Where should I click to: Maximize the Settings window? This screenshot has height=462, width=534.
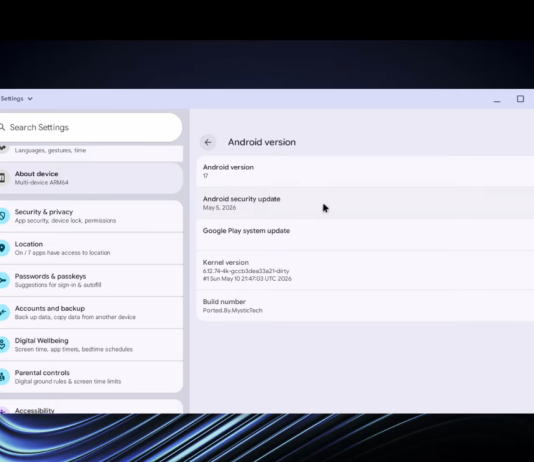[520, 99]
